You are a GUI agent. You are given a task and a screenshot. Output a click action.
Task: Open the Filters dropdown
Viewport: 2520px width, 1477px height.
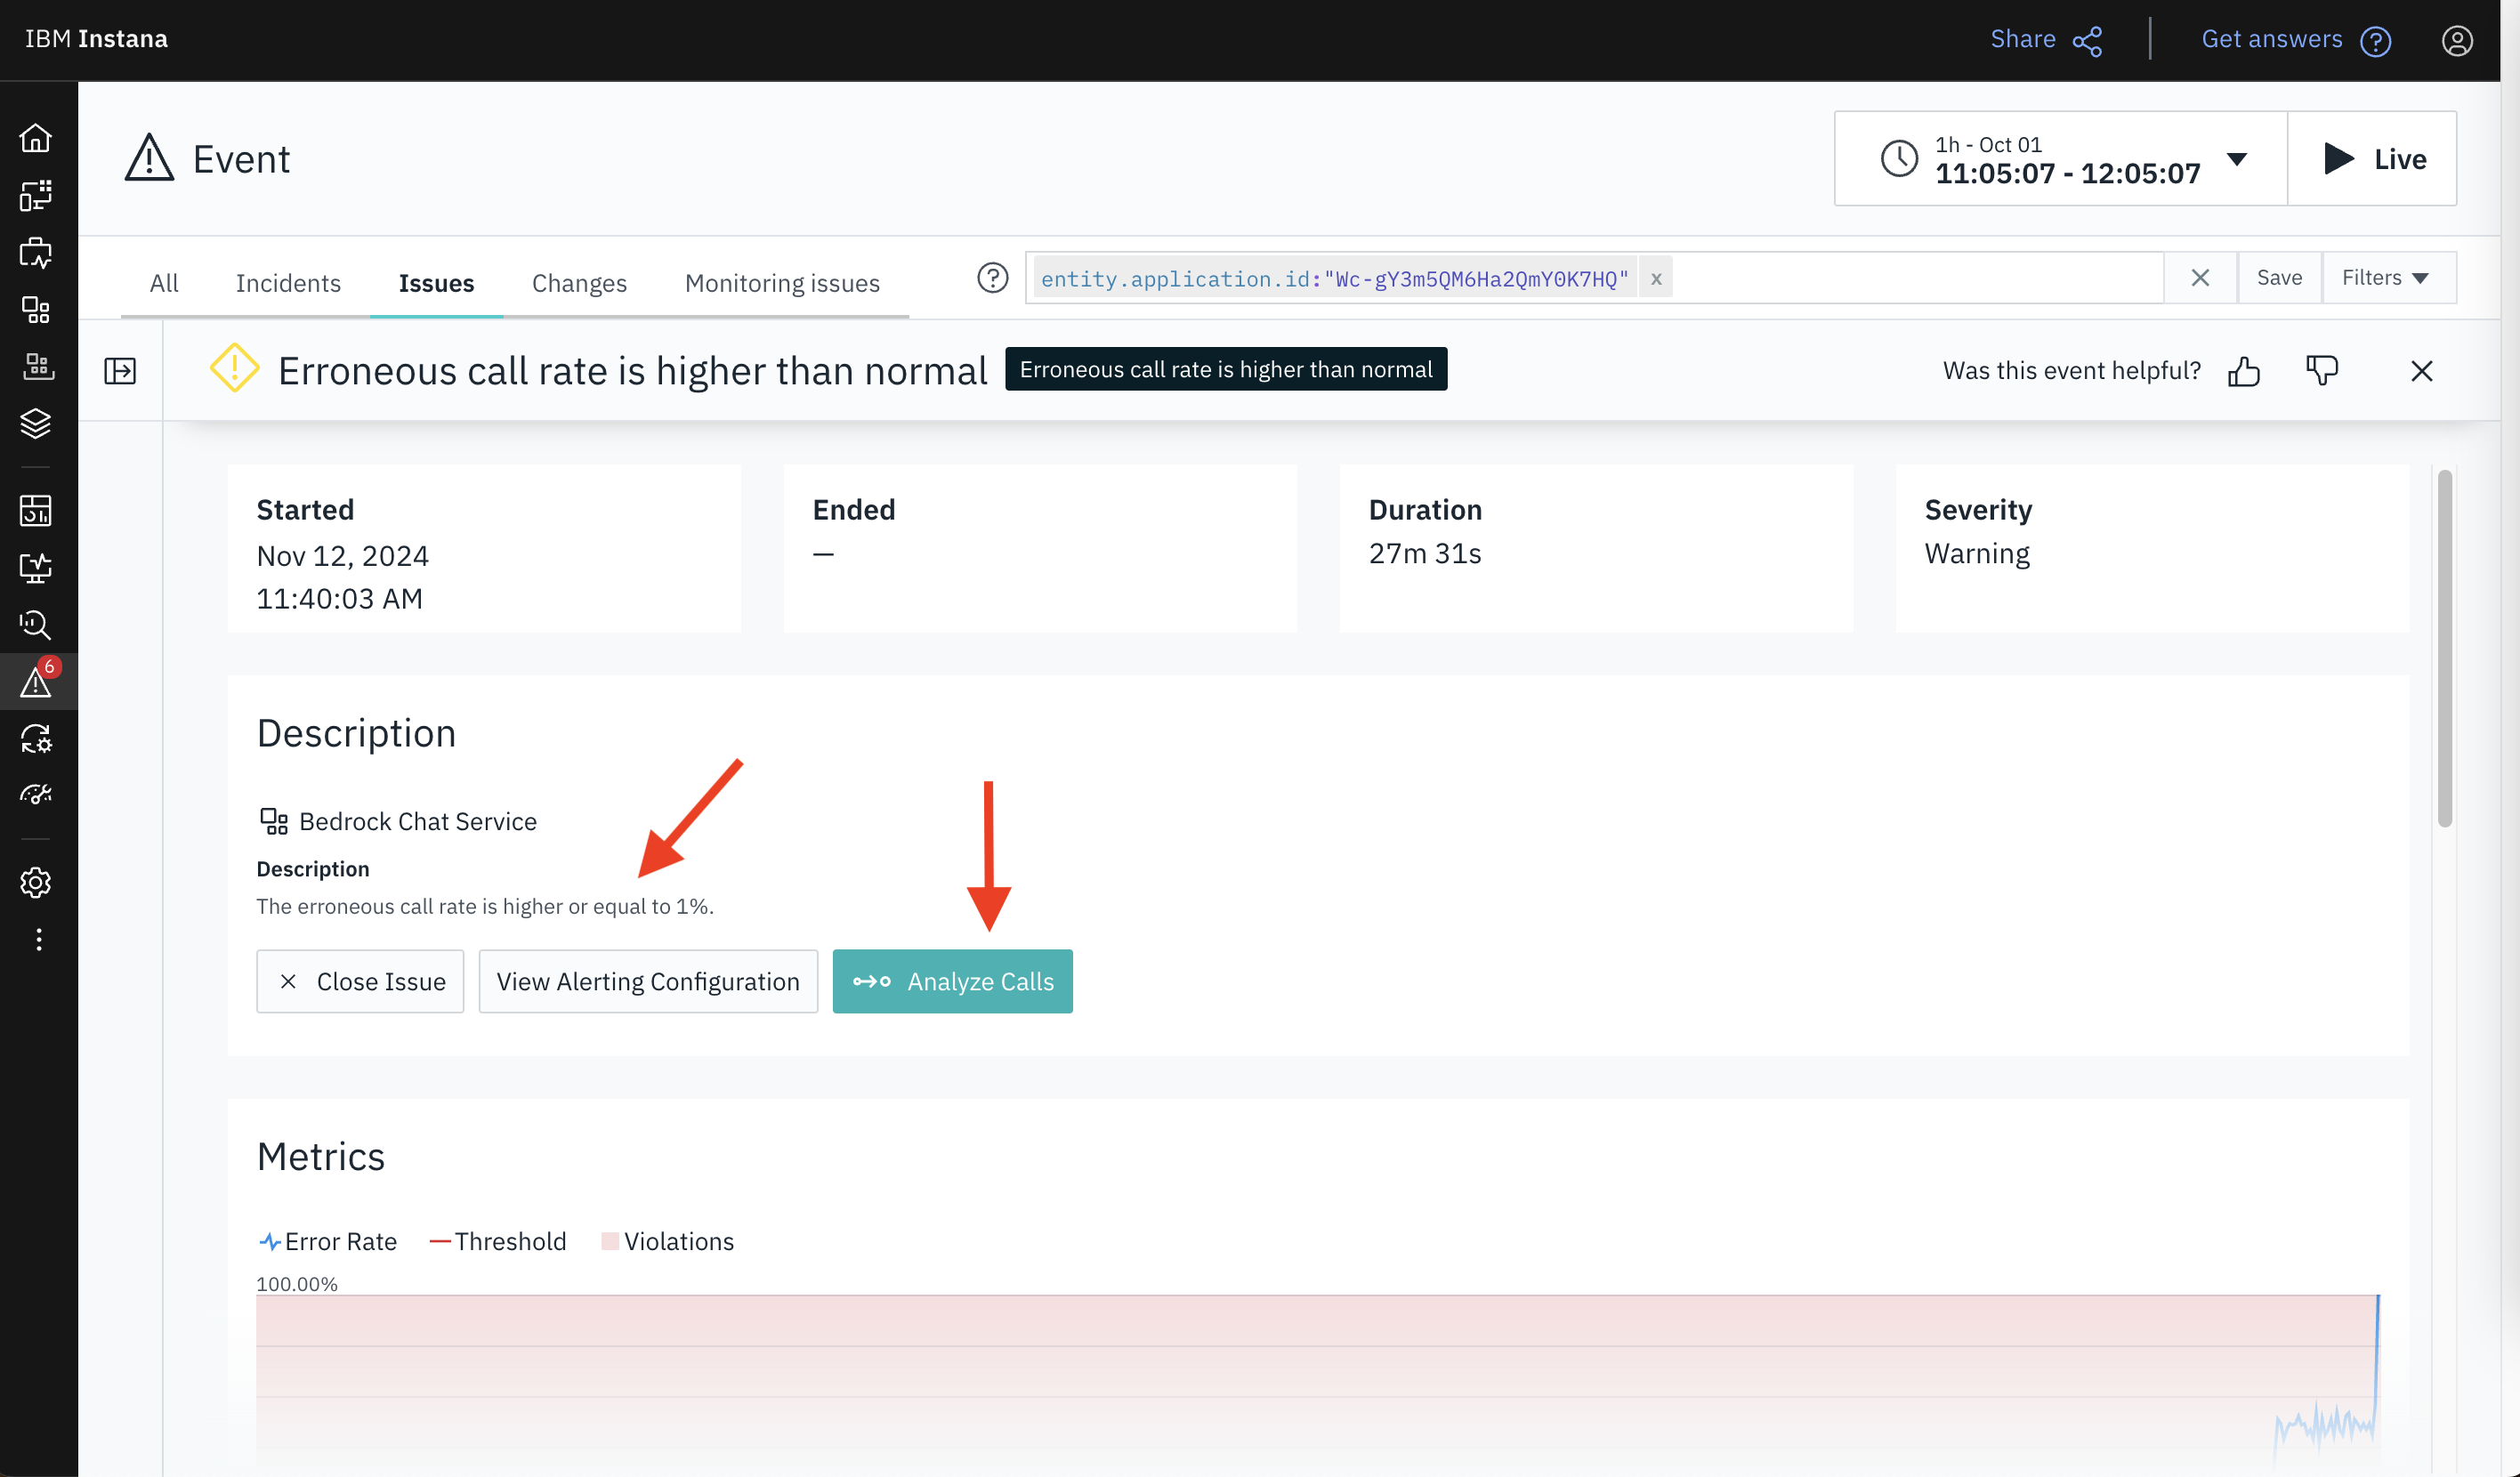coord(2388,277)
